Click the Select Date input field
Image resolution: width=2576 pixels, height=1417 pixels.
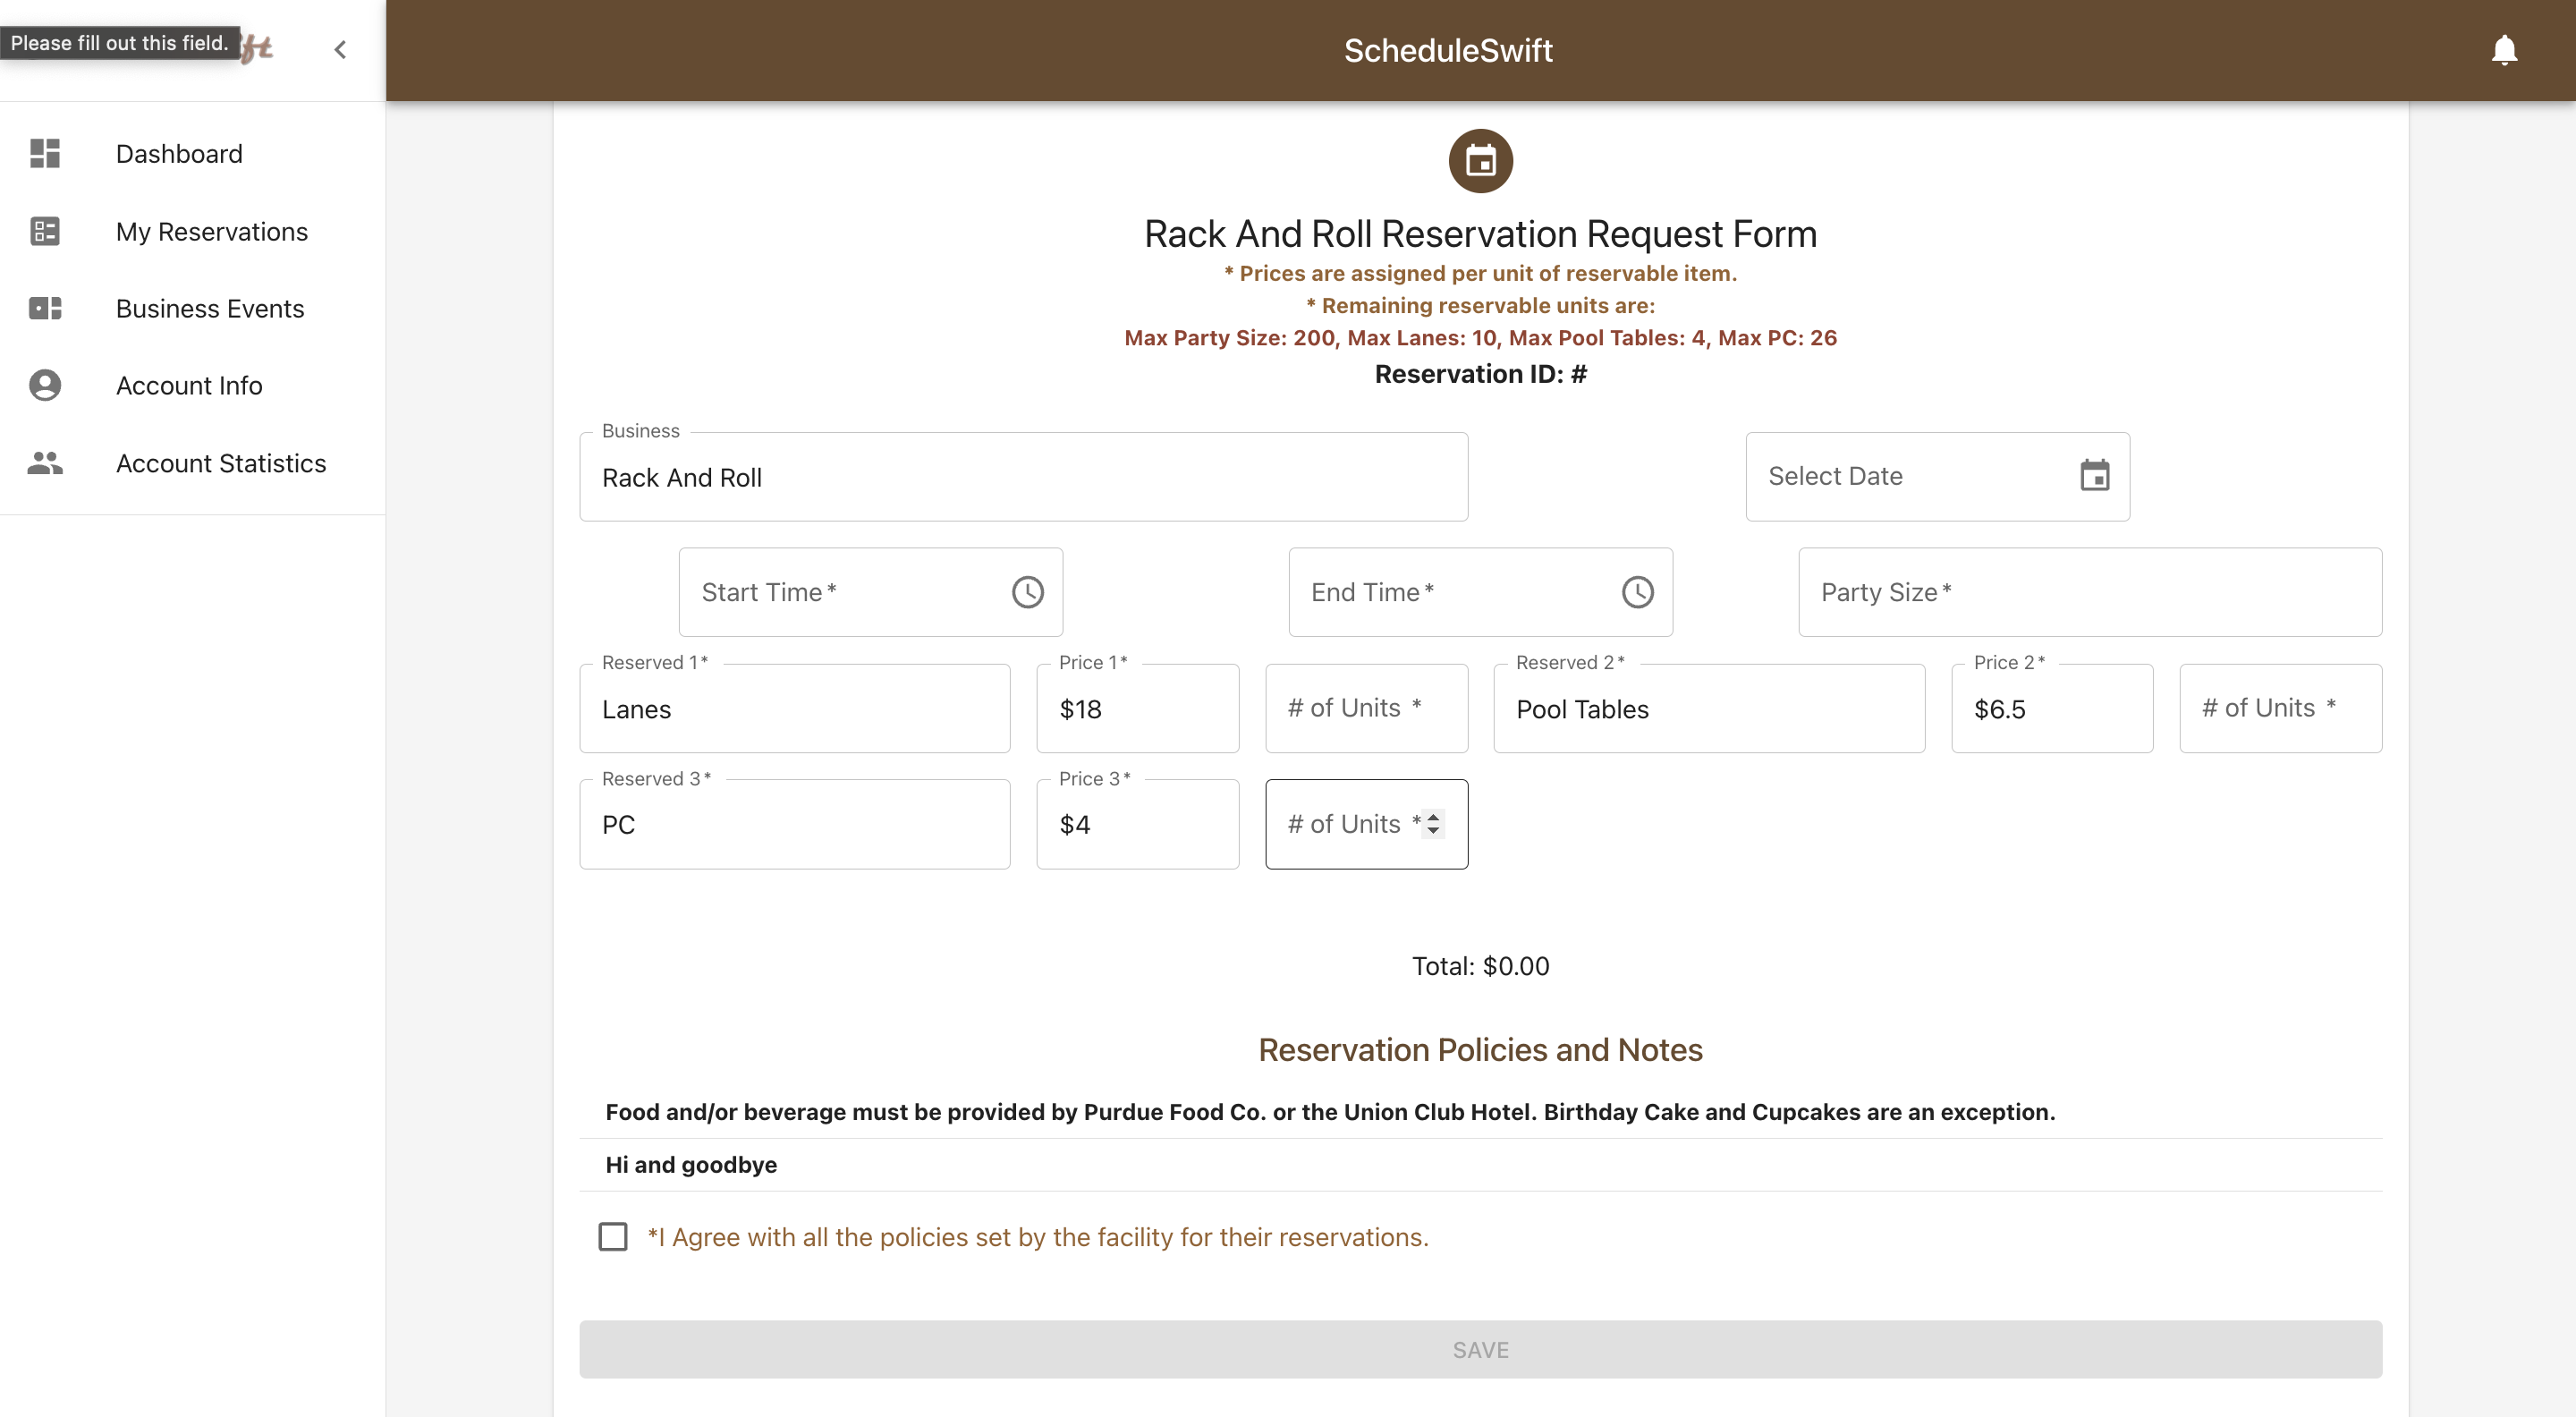click(x=1910, y=476)
